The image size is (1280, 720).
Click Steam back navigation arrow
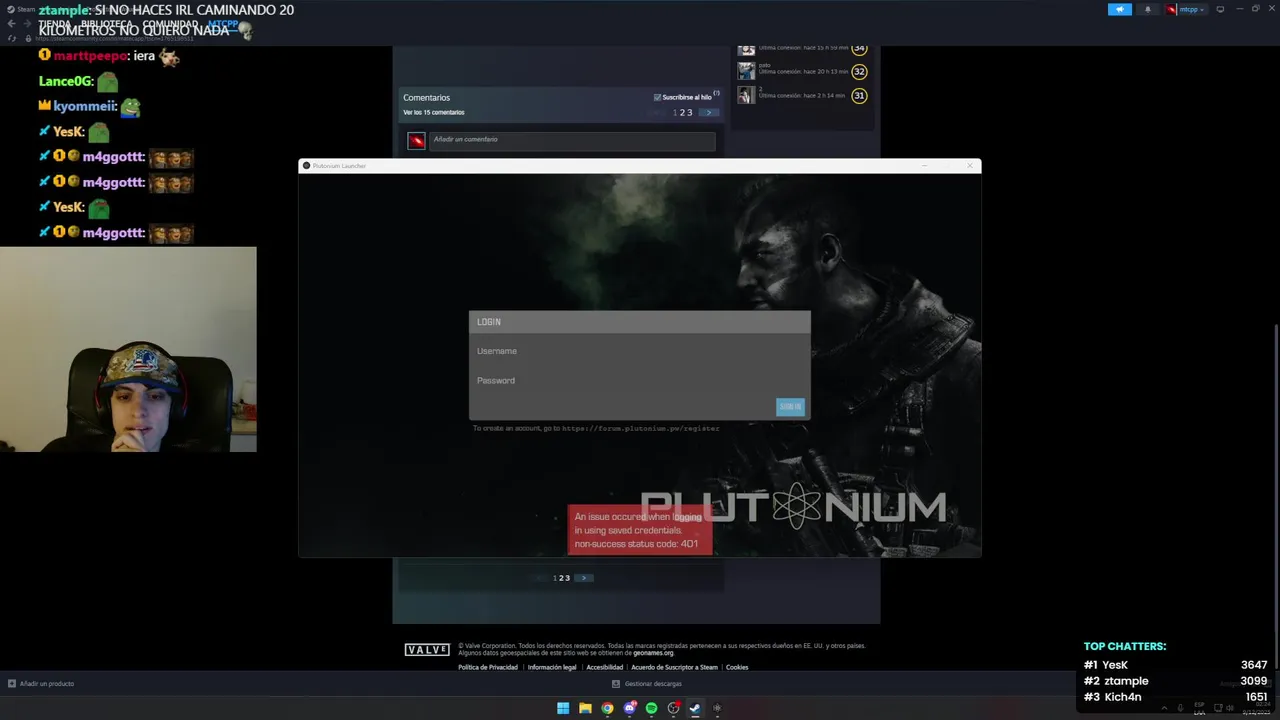(x=12, y=23)
